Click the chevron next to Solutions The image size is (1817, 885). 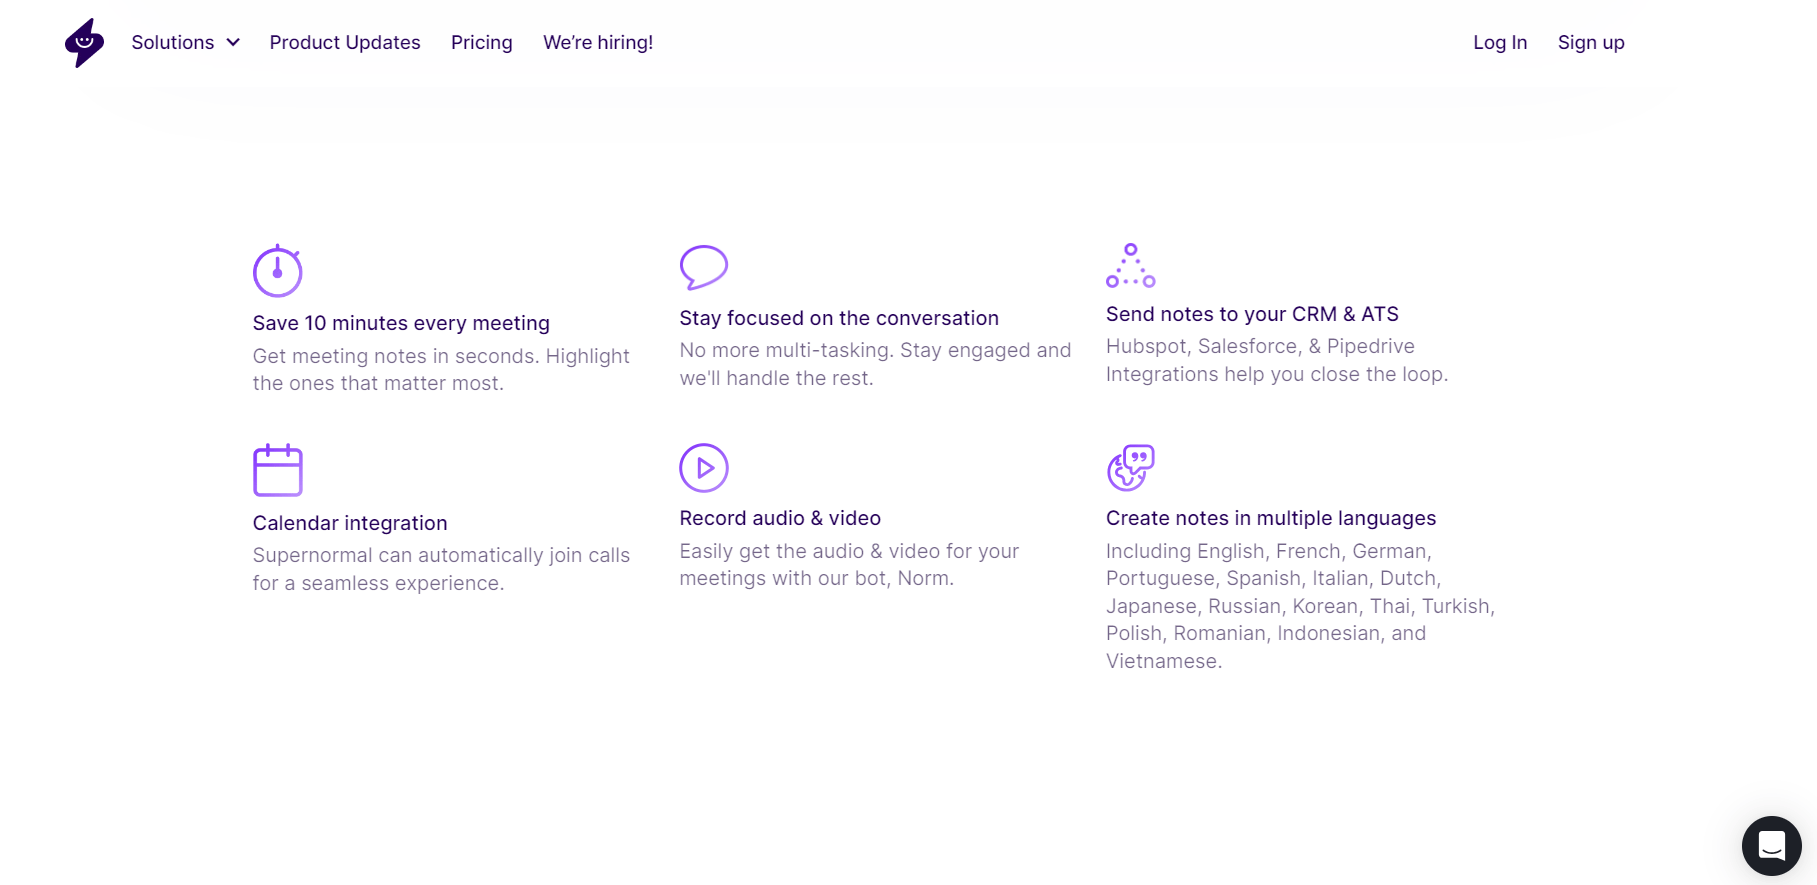coord(233,43)
